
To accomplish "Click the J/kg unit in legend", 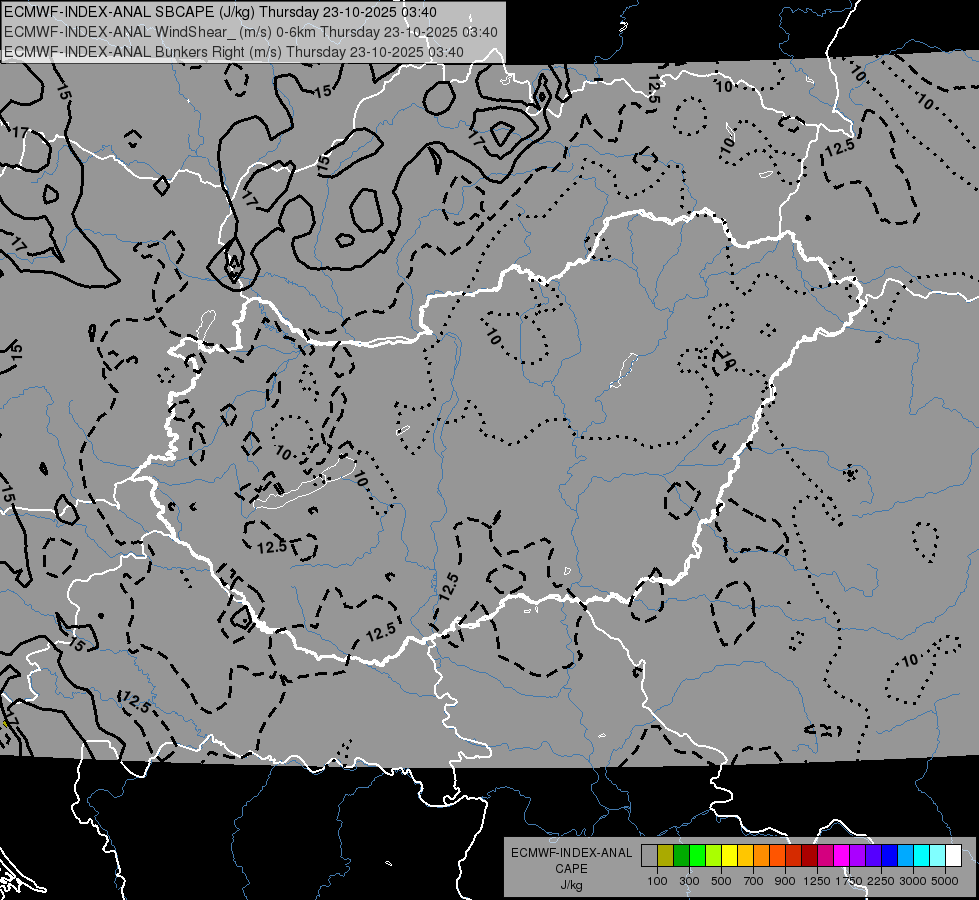I will pos(572,885).
